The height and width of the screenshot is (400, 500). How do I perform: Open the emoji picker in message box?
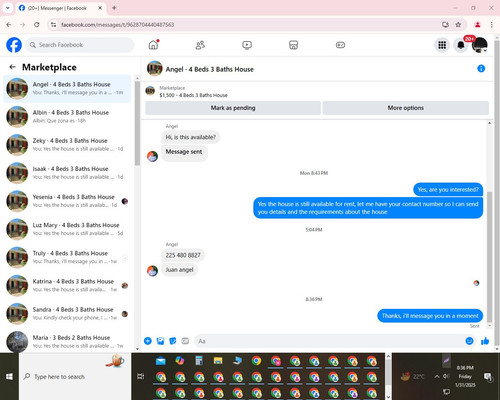(469, 341)
